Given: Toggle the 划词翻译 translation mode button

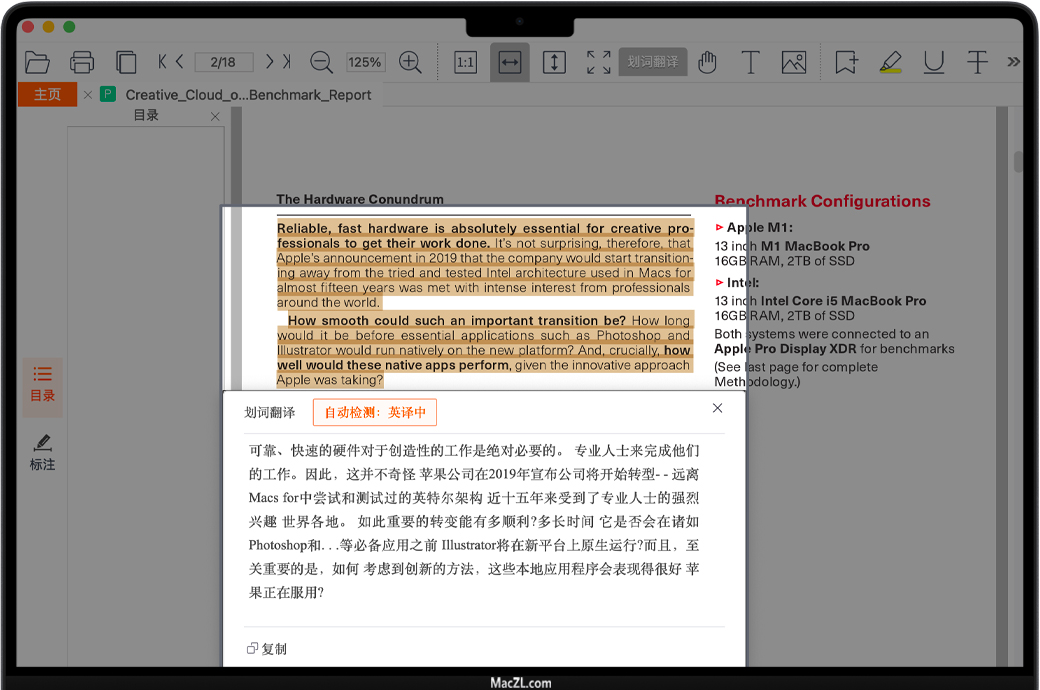Looking at the screenshot, I should (653, 62).
